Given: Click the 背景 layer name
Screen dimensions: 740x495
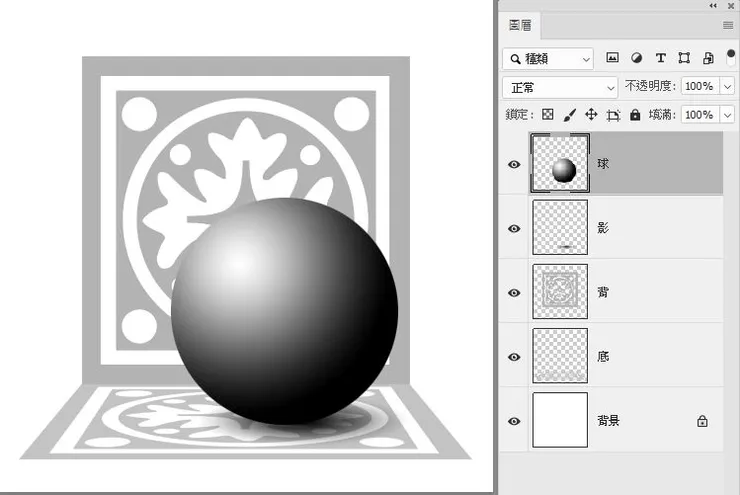Looking at the screenshot, I should [x=608, y=420].
